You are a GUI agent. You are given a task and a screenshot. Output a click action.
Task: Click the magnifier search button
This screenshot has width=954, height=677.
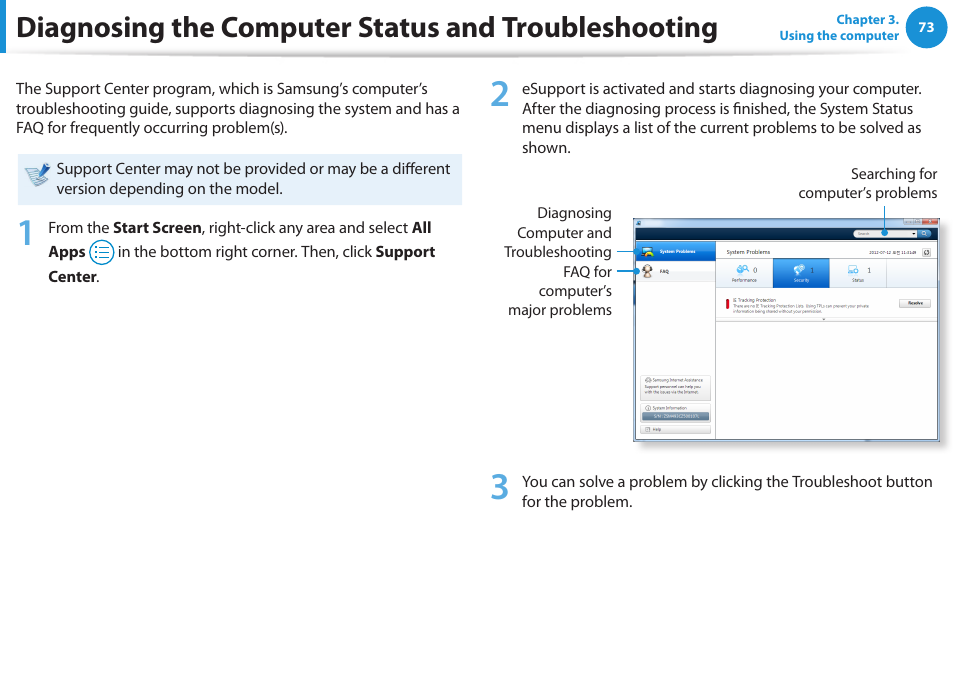point(924,234)
